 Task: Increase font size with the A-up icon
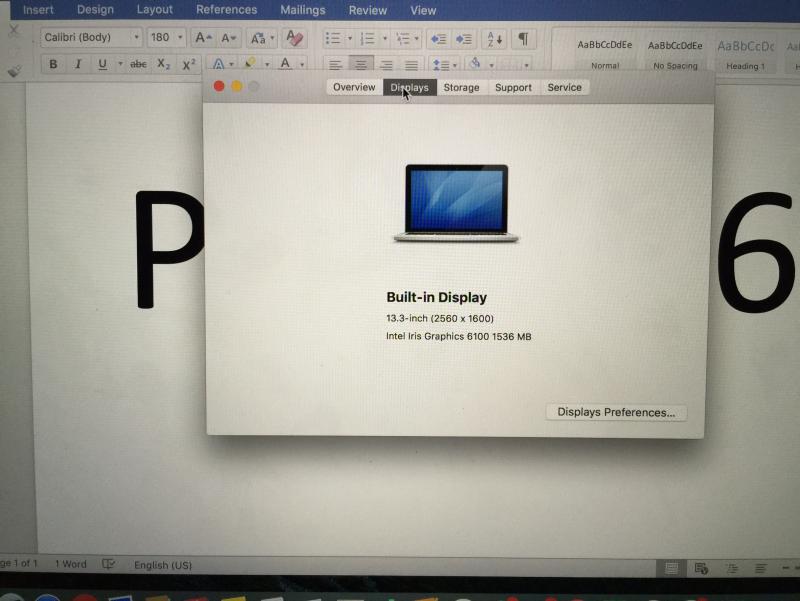click(203, 38)
